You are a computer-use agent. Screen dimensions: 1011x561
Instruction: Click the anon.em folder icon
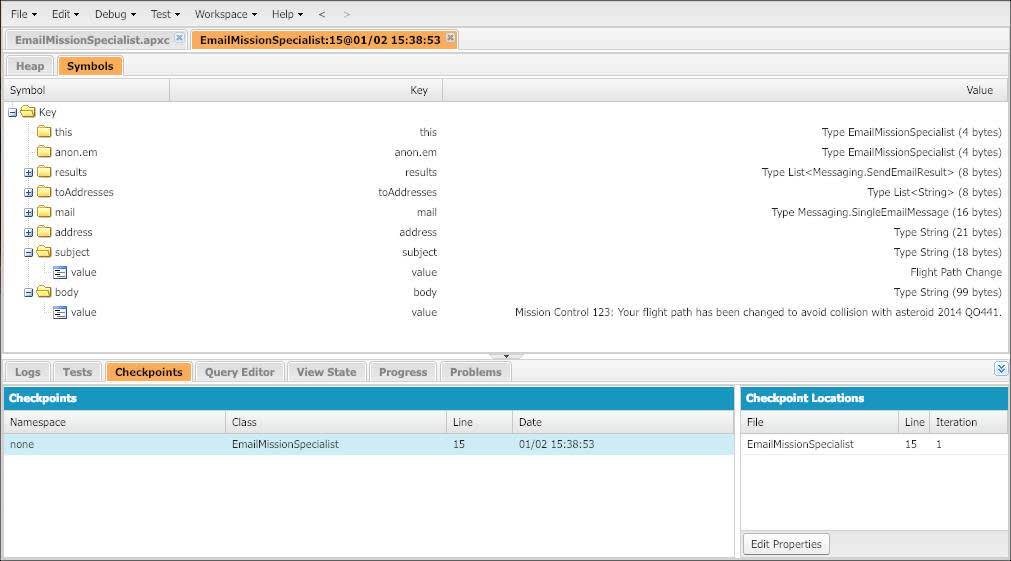(44, 152)
